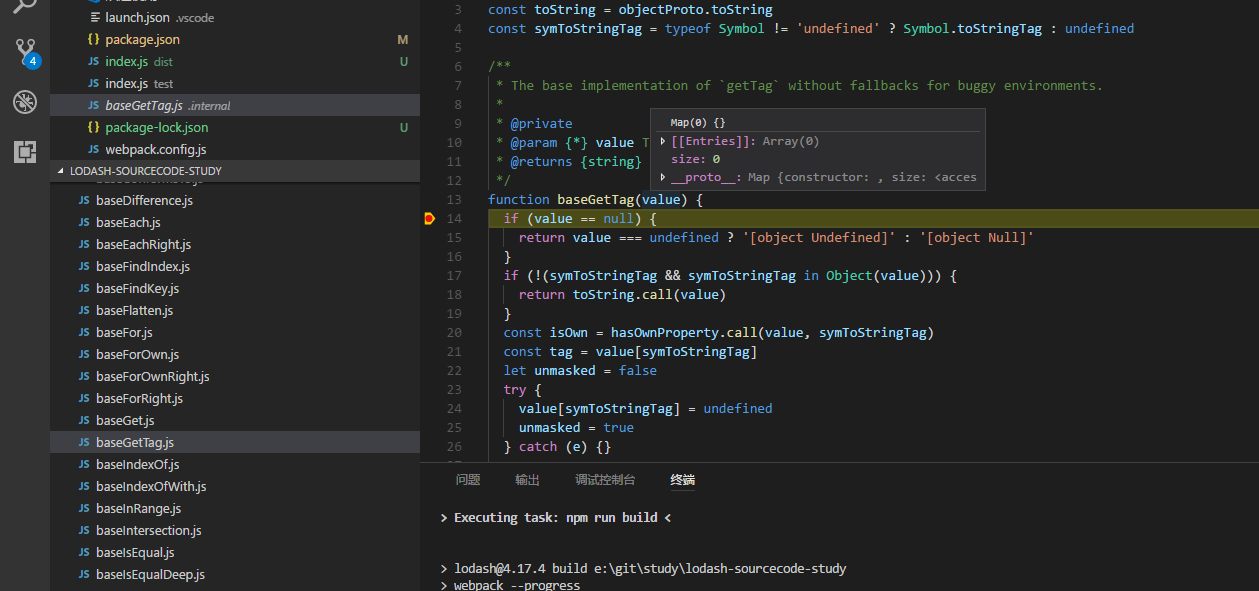
Task: Expand the [[Entries]] node in debug hover
Action: pos(663,141)
